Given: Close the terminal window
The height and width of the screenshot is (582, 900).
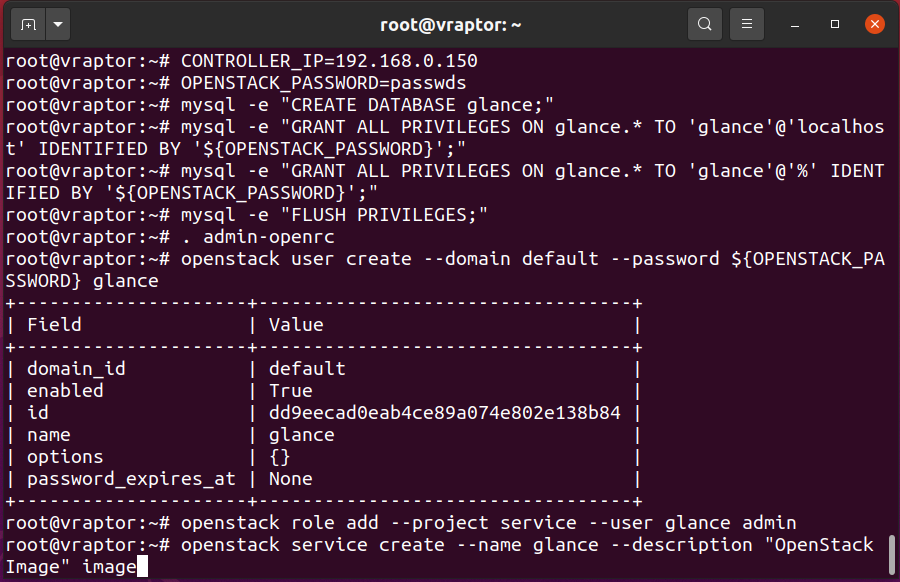Looking at the screenshot, I should (x=875, y=24).
